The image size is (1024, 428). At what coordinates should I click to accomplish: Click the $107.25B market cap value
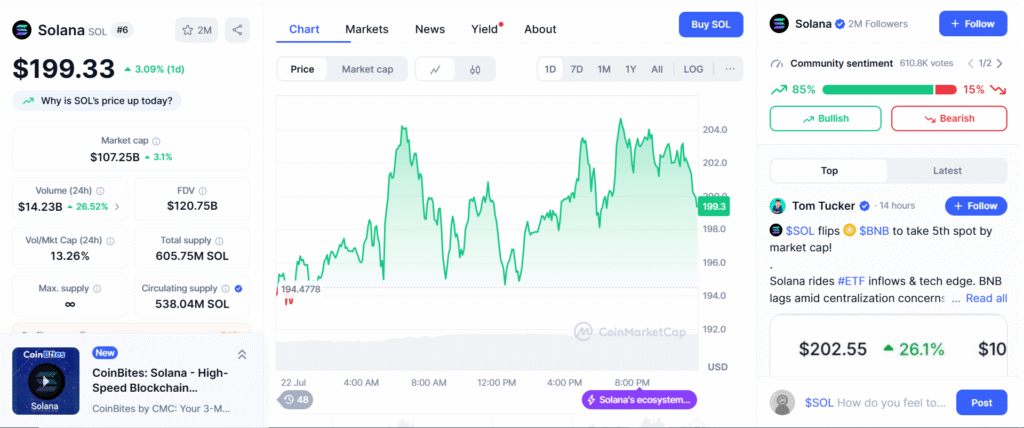[x=115, y=157]
